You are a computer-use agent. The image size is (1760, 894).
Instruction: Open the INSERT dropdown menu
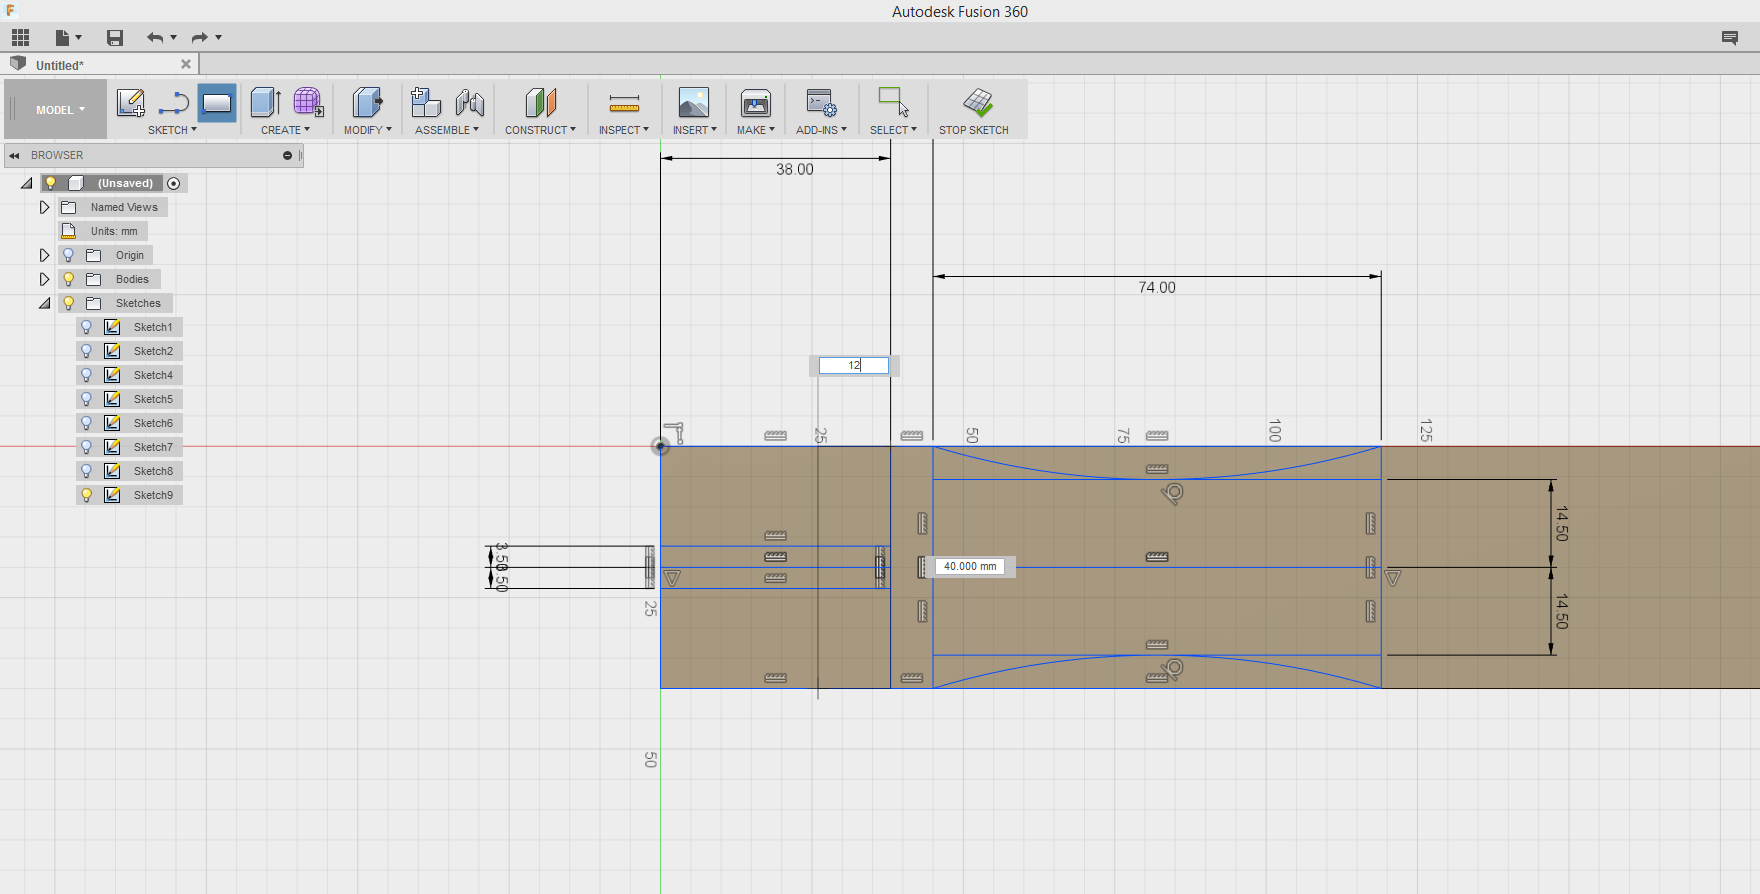click(x=694, y=130)
